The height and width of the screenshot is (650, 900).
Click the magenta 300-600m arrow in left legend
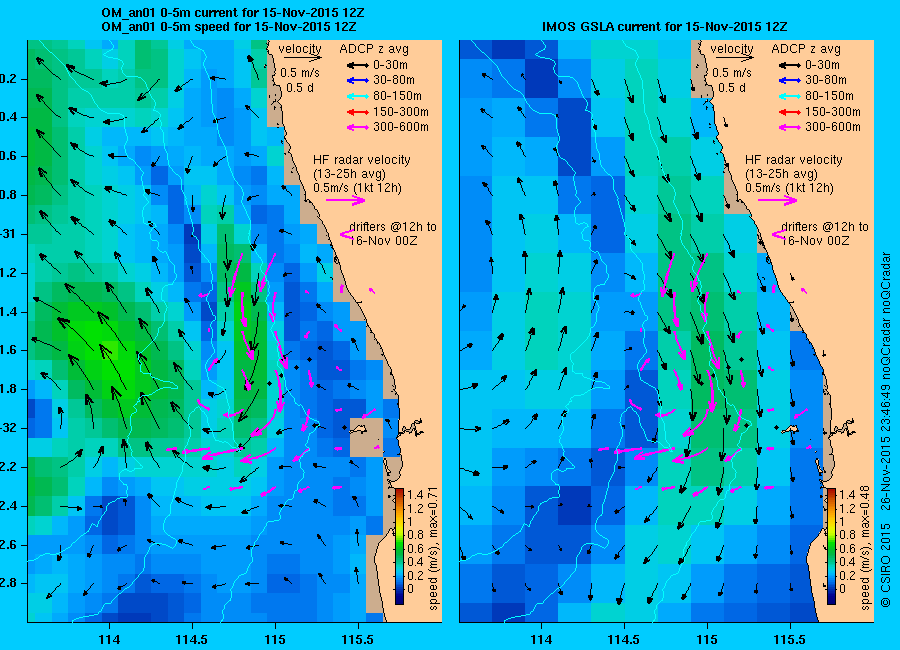tap(358, 127)
